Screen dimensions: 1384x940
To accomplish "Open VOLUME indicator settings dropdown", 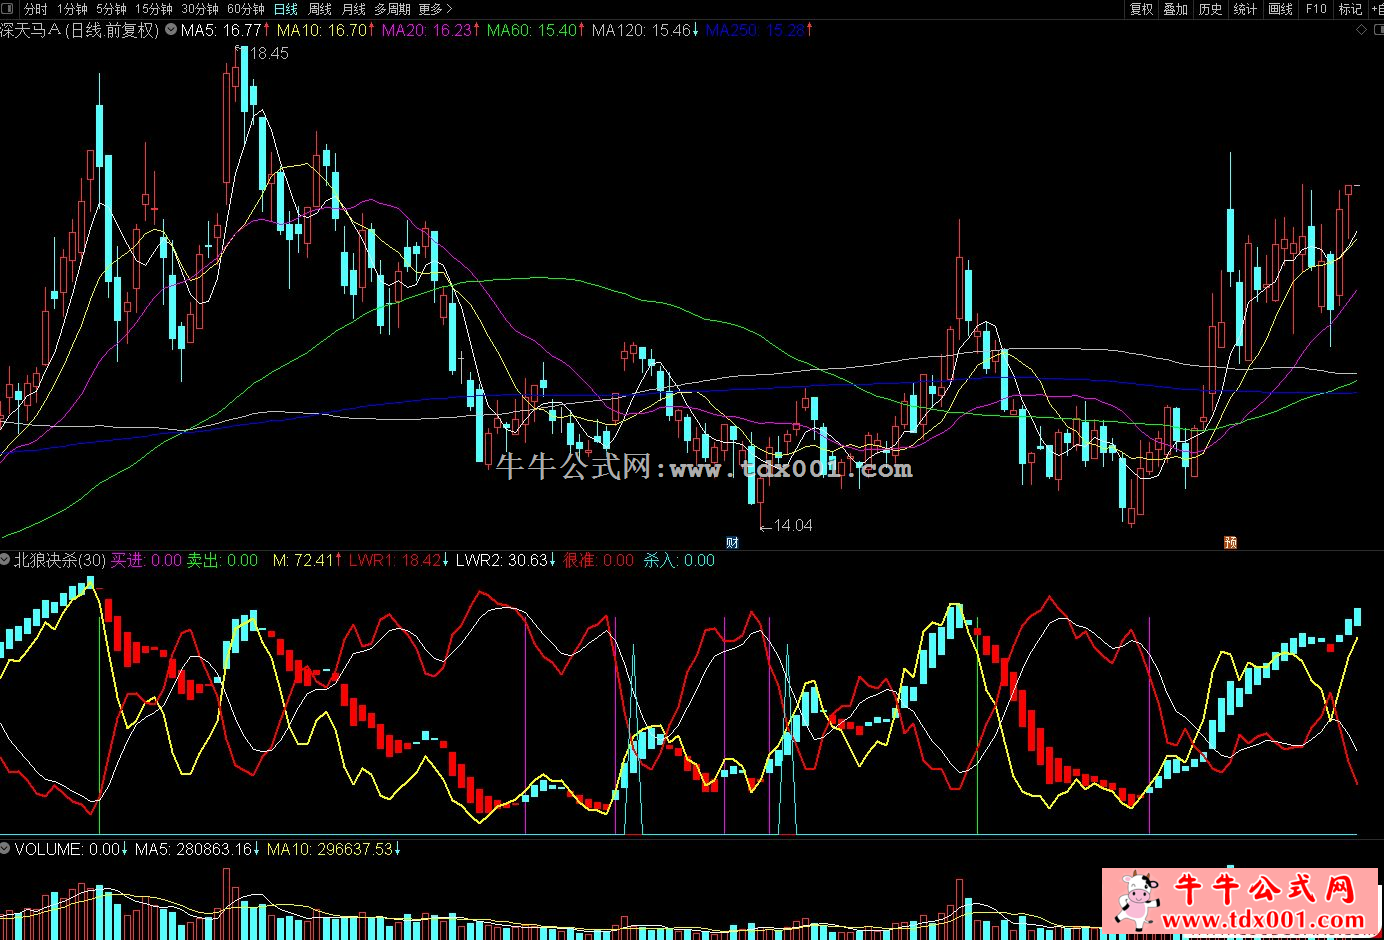I will [6, 849].
